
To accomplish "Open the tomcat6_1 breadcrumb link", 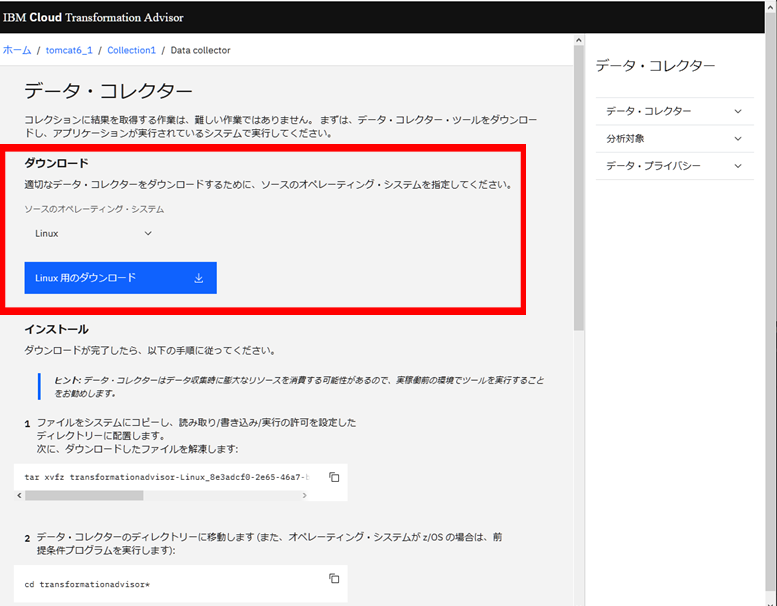I will point(69,50).
